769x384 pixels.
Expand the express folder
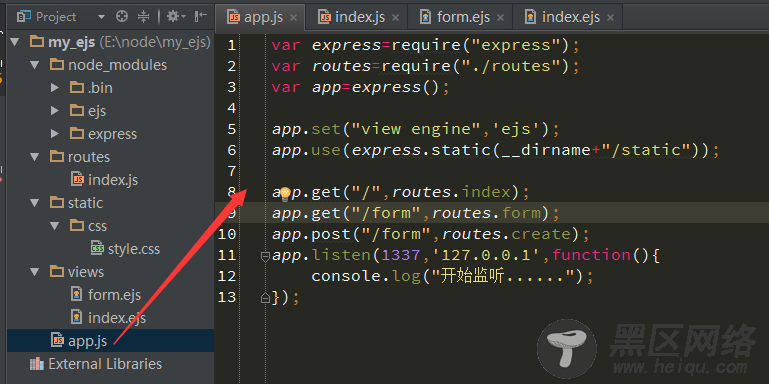(55, 134)
